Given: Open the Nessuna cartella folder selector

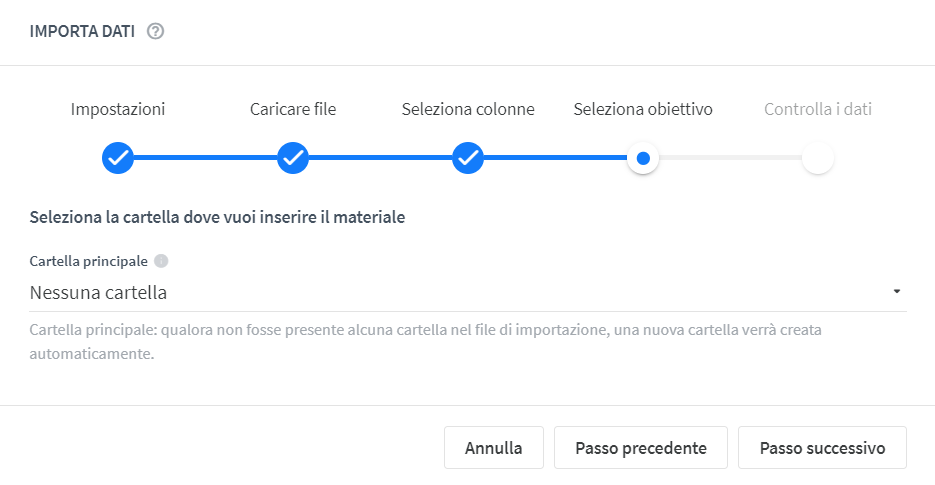Looking at the screenshot, I should coord(468,293).
